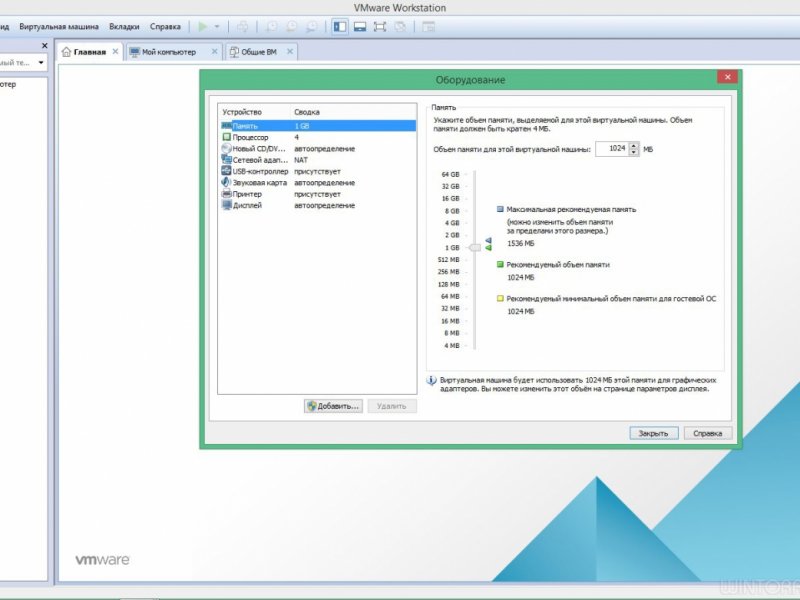
Task: Close the library sidebar panel
Action: 44,45
